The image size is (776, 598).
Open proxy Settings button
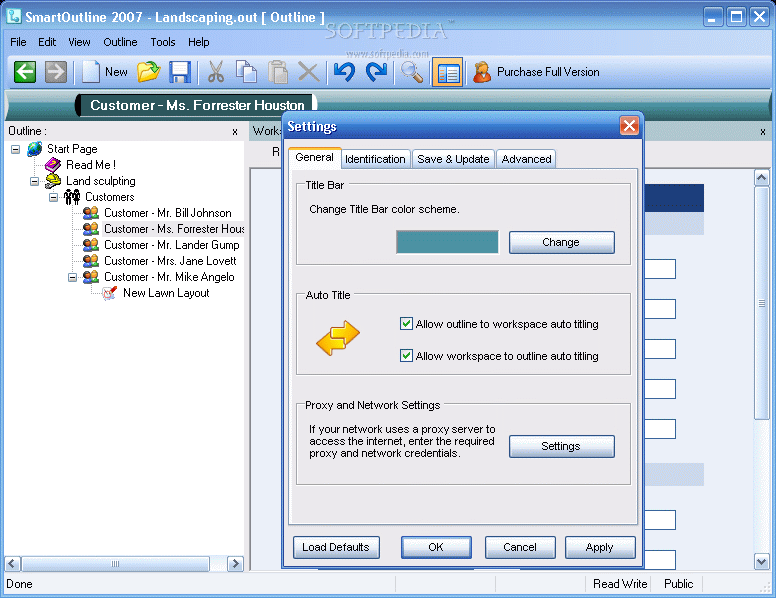562,447
